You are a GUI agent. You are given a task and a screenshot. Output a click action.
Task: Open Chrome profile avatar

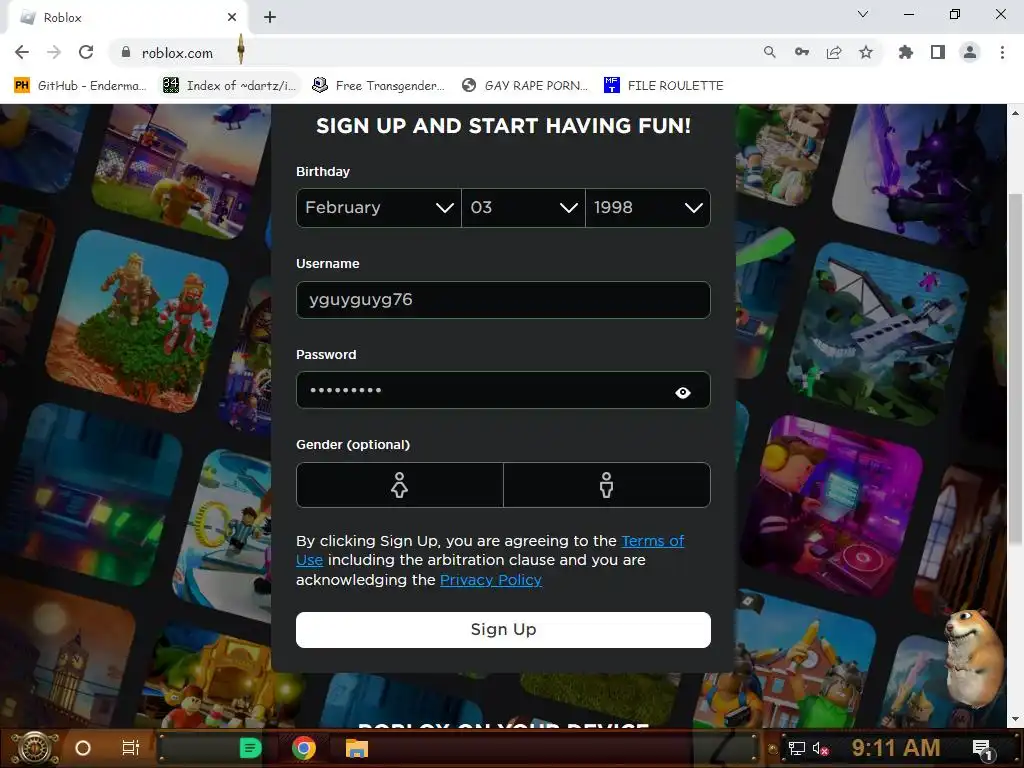[970, 52]
